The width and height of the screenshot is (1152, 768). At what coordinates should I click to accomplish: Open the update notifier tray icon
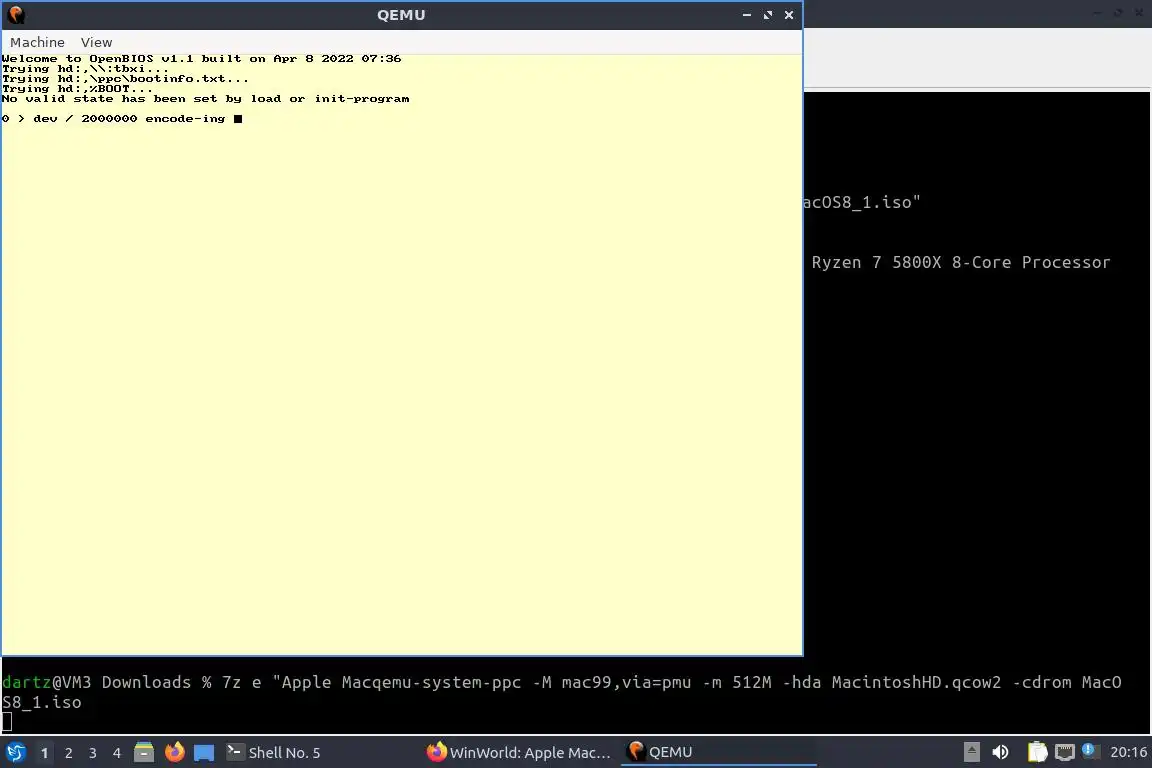tap(1091, 751)
